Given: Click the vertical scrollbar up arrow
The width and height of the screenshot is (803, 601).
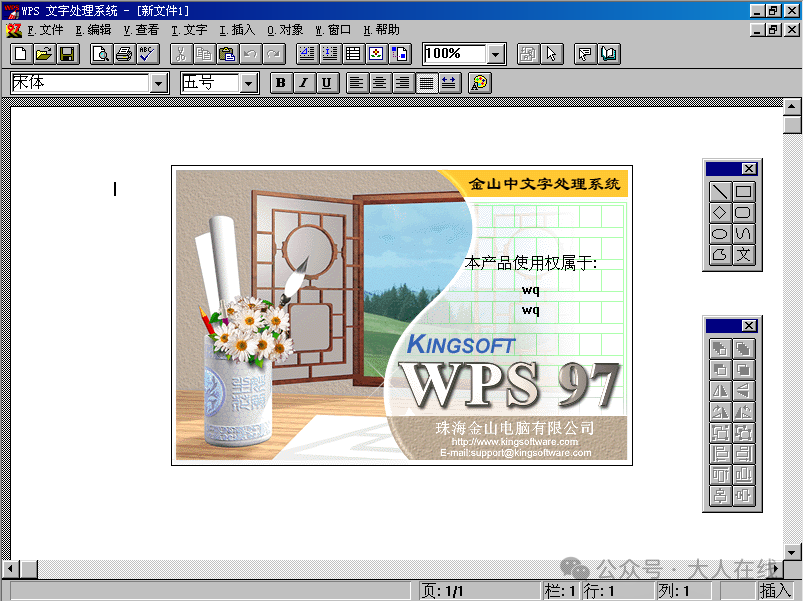Looking at the screenshot, I should pos(792,107).
